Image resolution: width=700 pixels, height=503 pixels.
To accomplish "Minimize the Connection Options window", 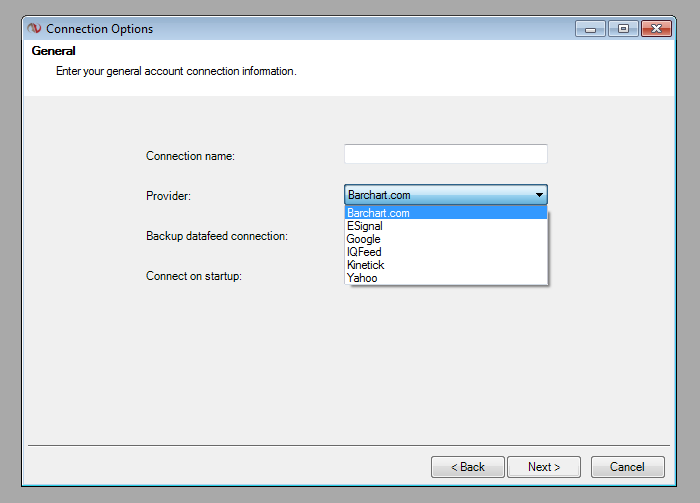I will pos(590,29).
